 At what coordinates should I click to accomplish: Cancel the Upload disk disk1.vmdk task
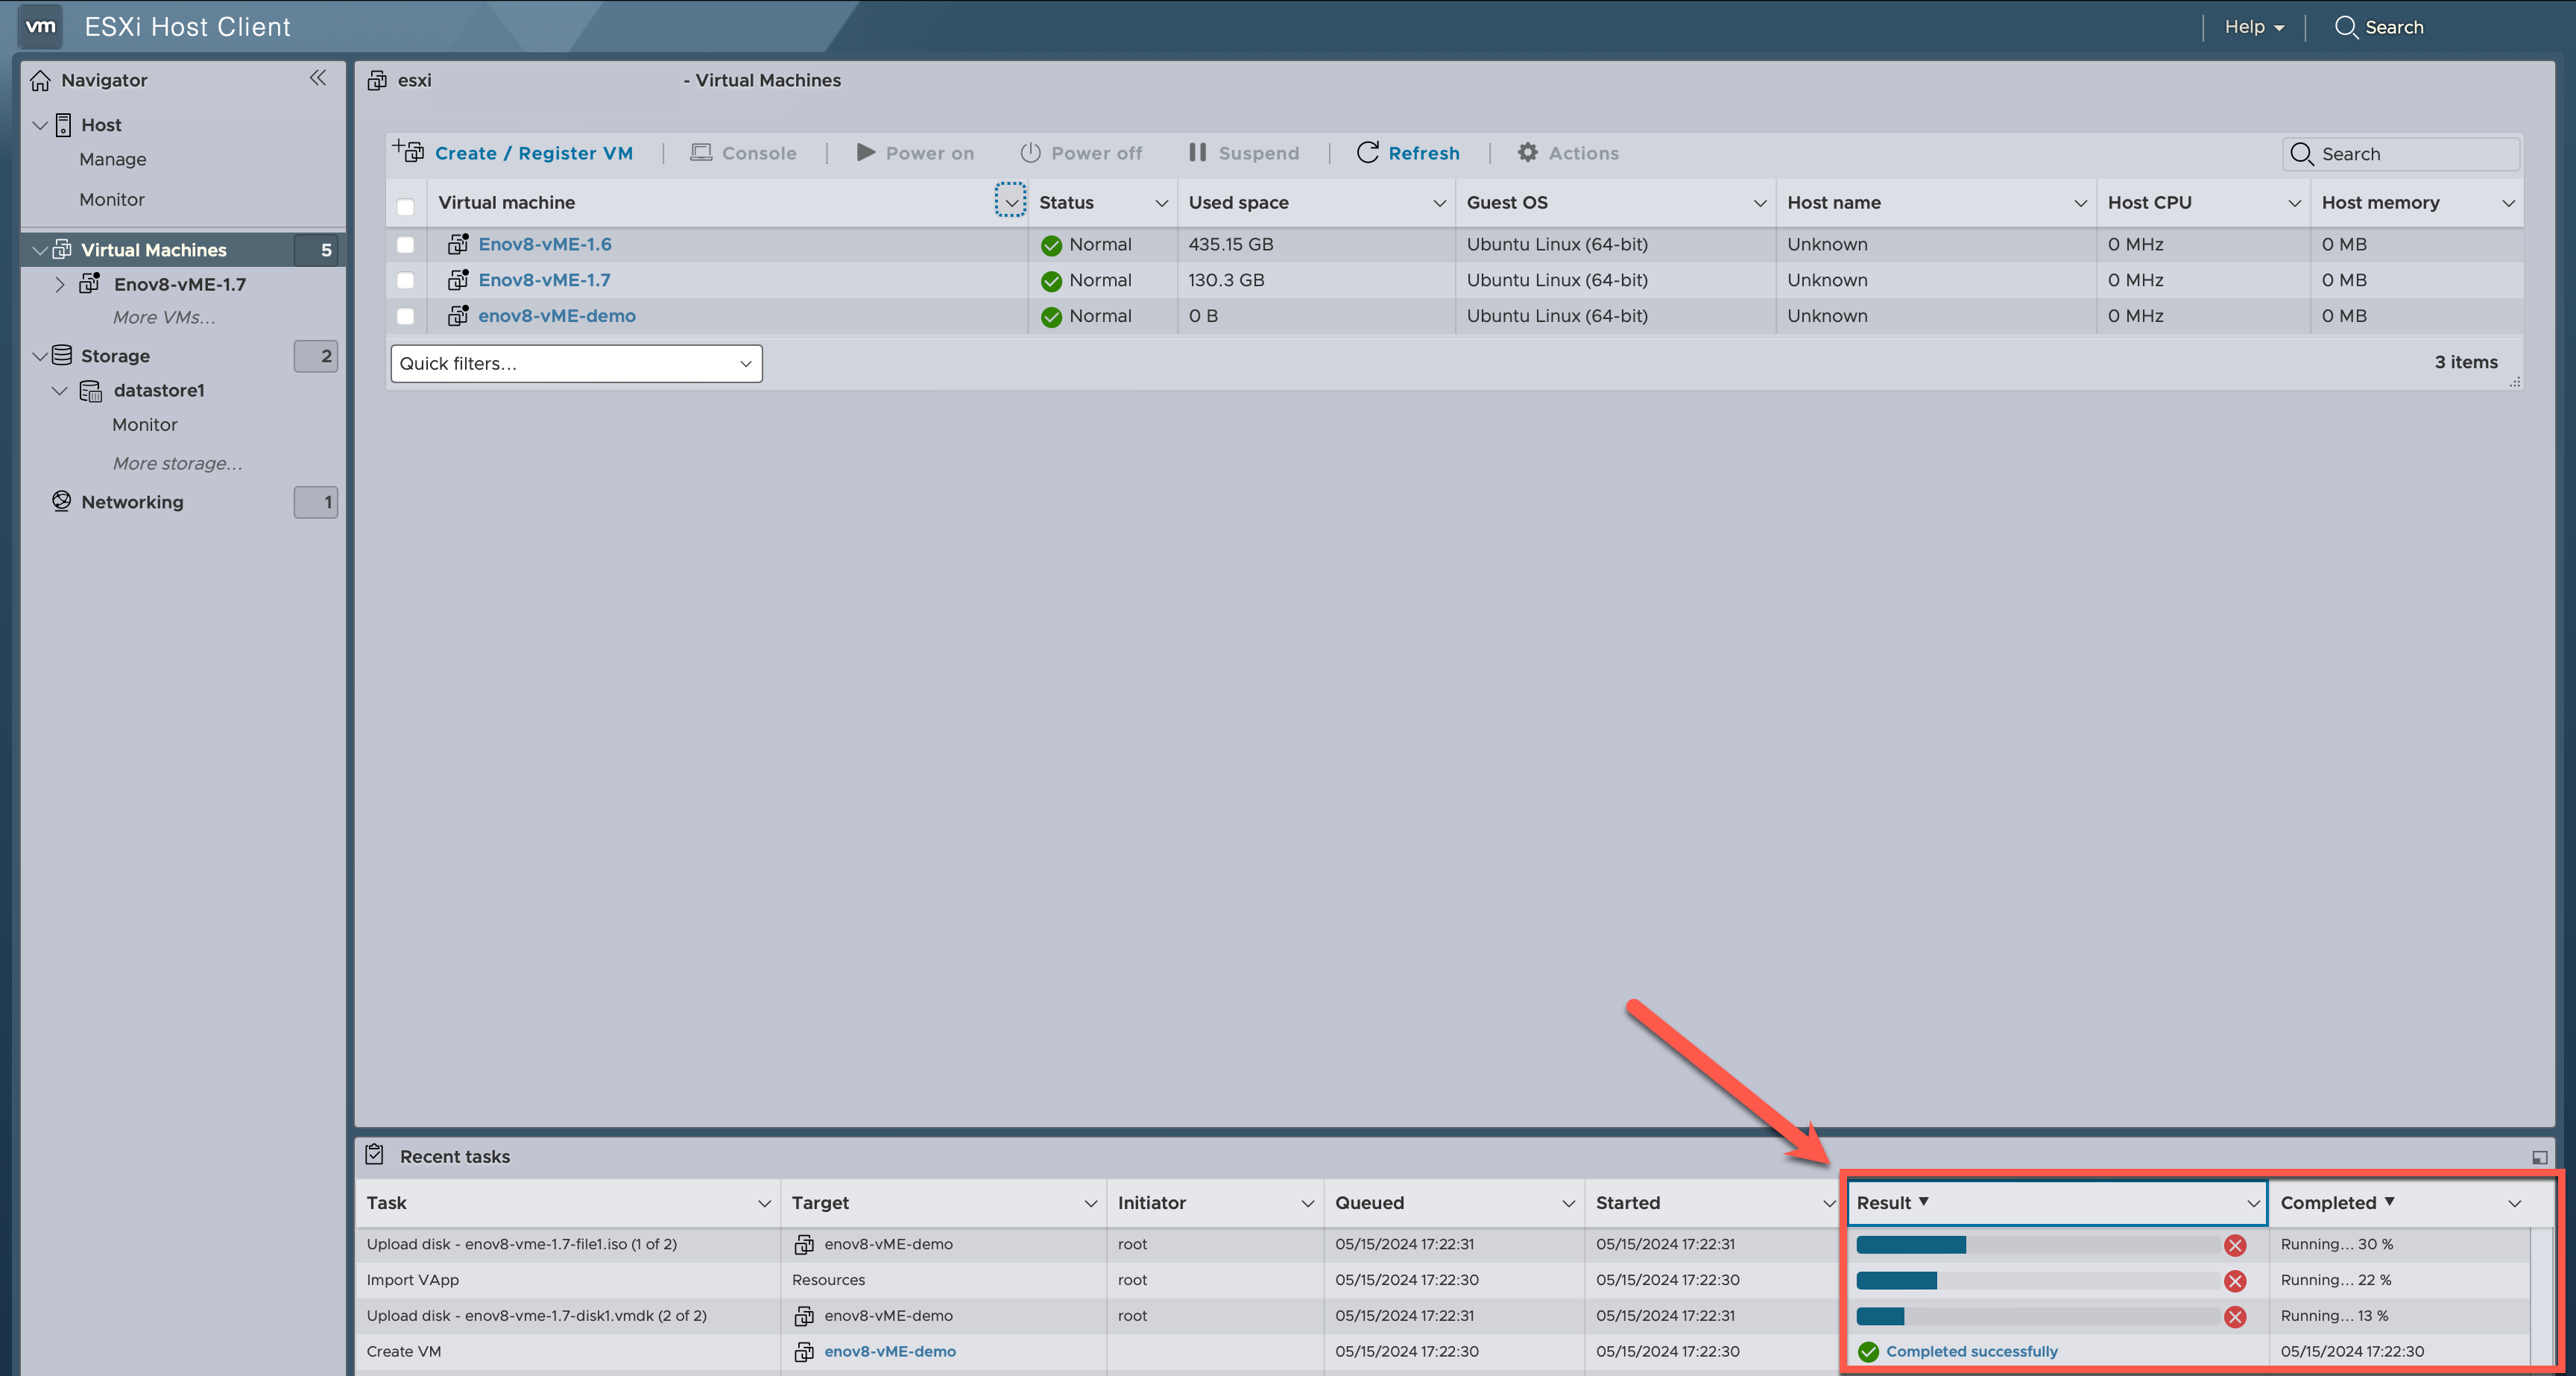coord(2235,1317)
